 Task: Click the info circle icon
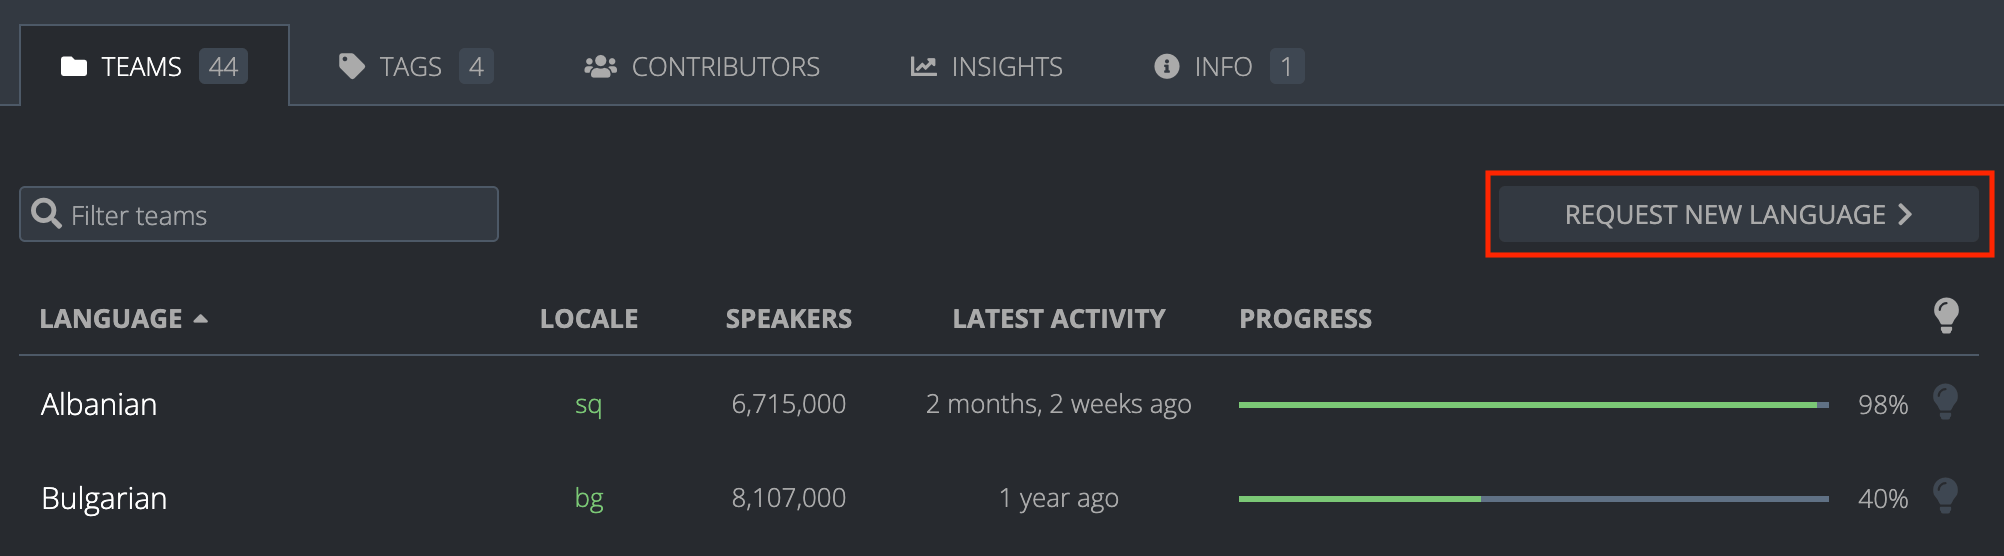click(x=1166, y=67)
